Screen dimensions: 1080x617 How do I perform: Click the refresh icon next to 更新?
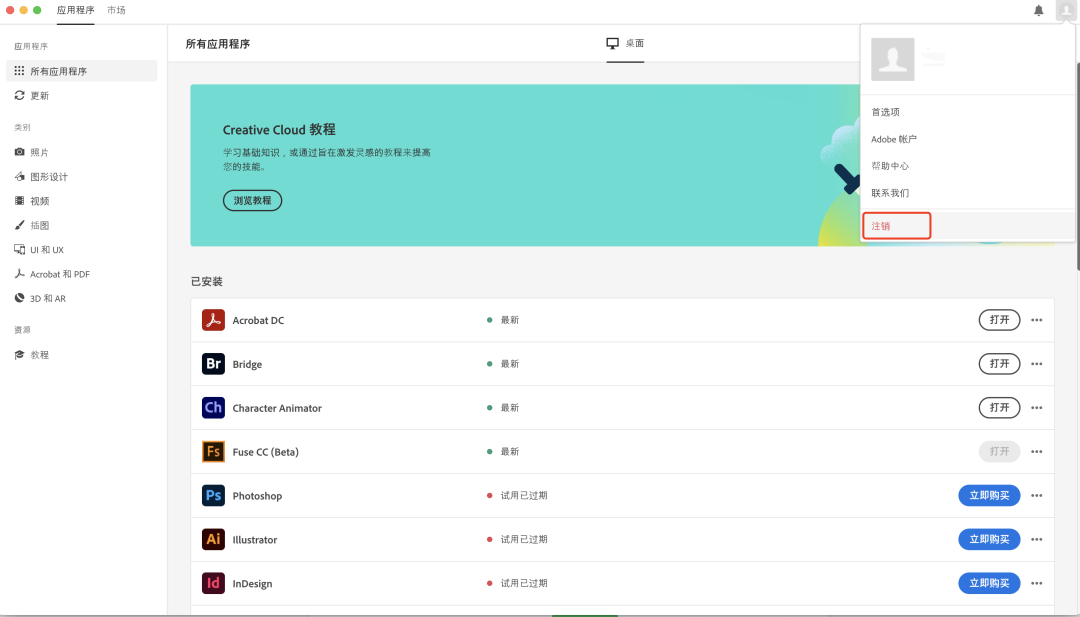[19, 95]
